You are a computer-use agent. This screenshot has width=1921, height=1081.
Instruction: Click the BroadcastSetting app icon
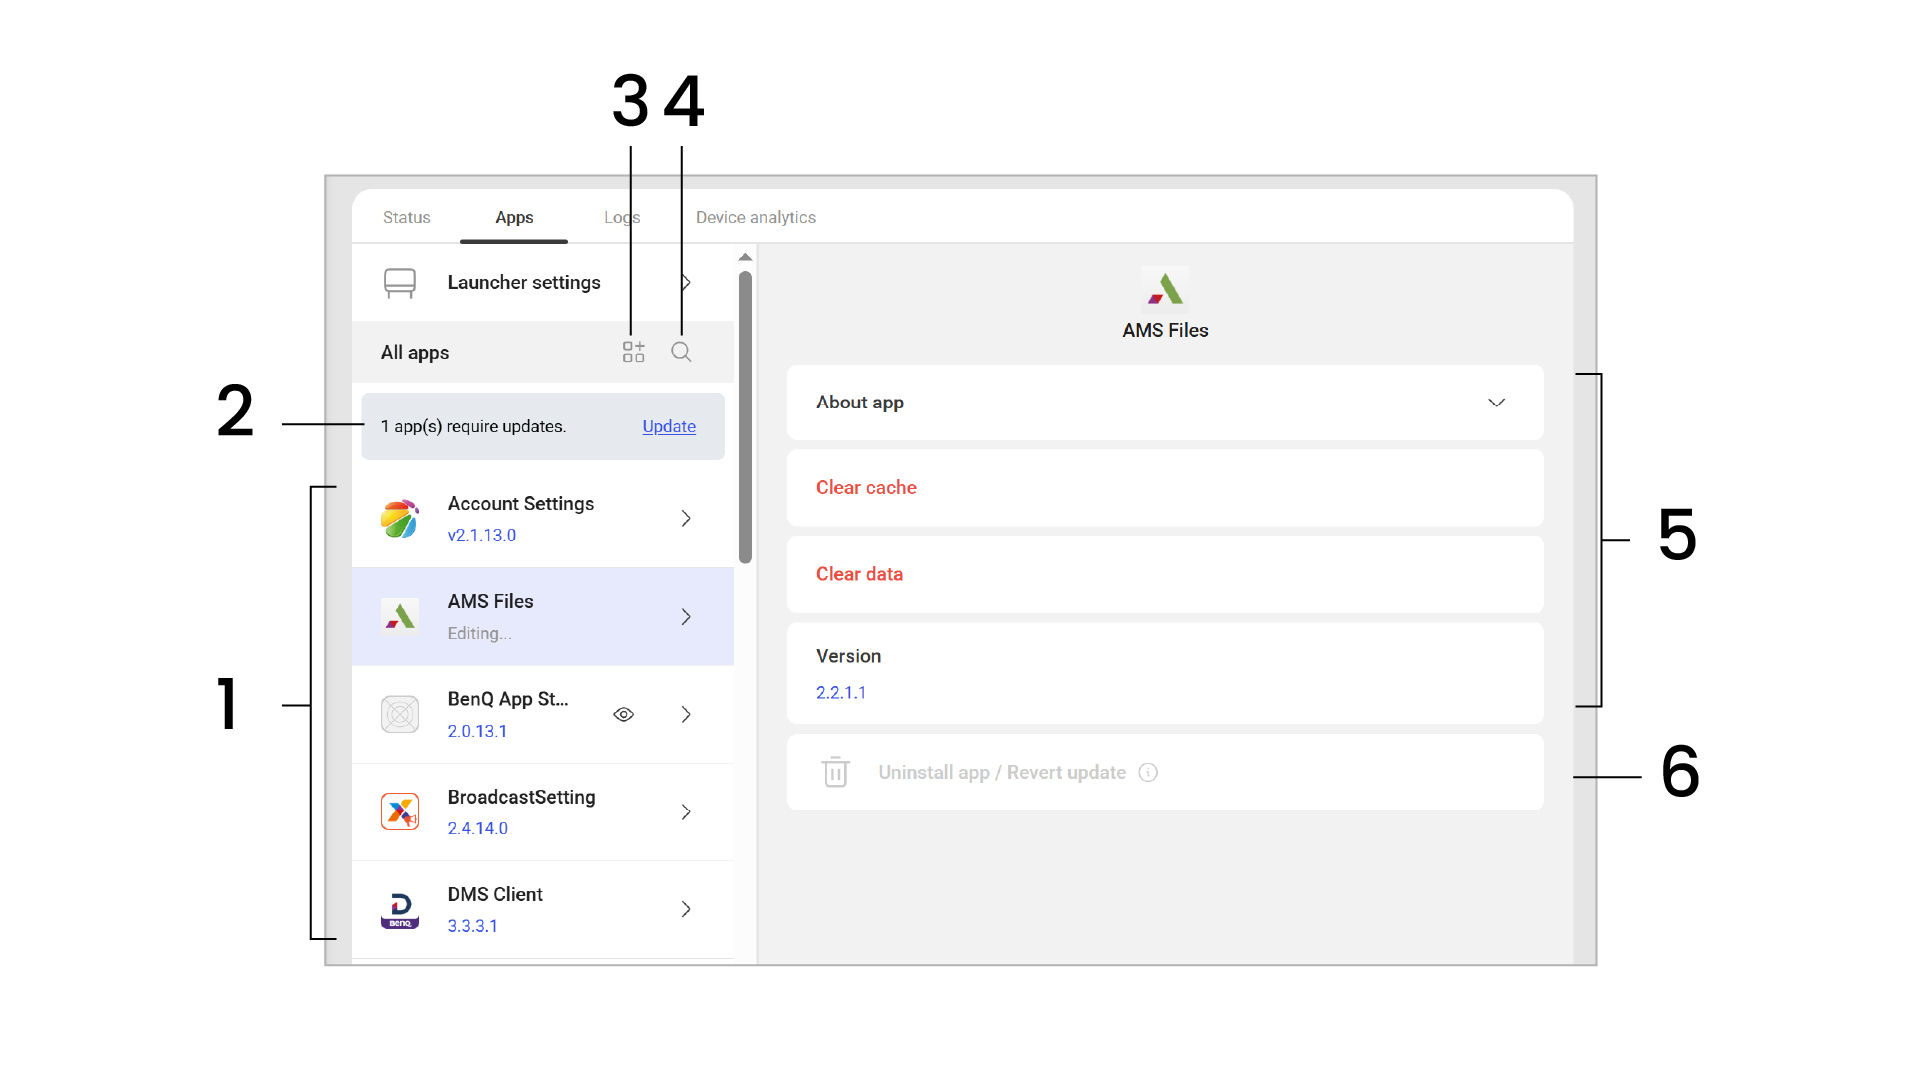pos(400,812)
